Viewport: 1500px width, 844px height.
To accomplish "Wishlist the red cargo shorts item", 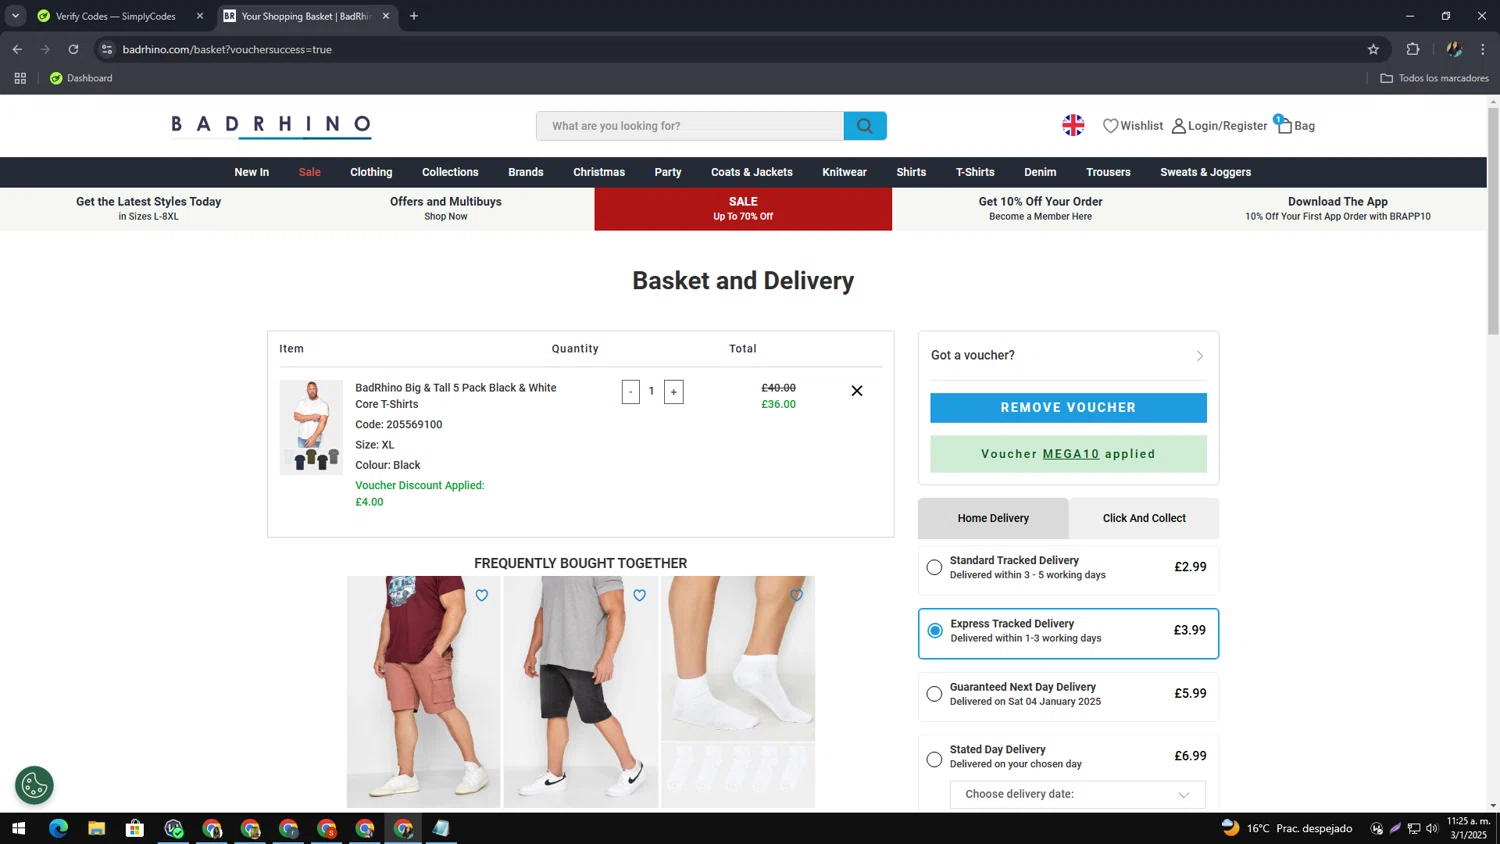I will [x=482, y=595].
